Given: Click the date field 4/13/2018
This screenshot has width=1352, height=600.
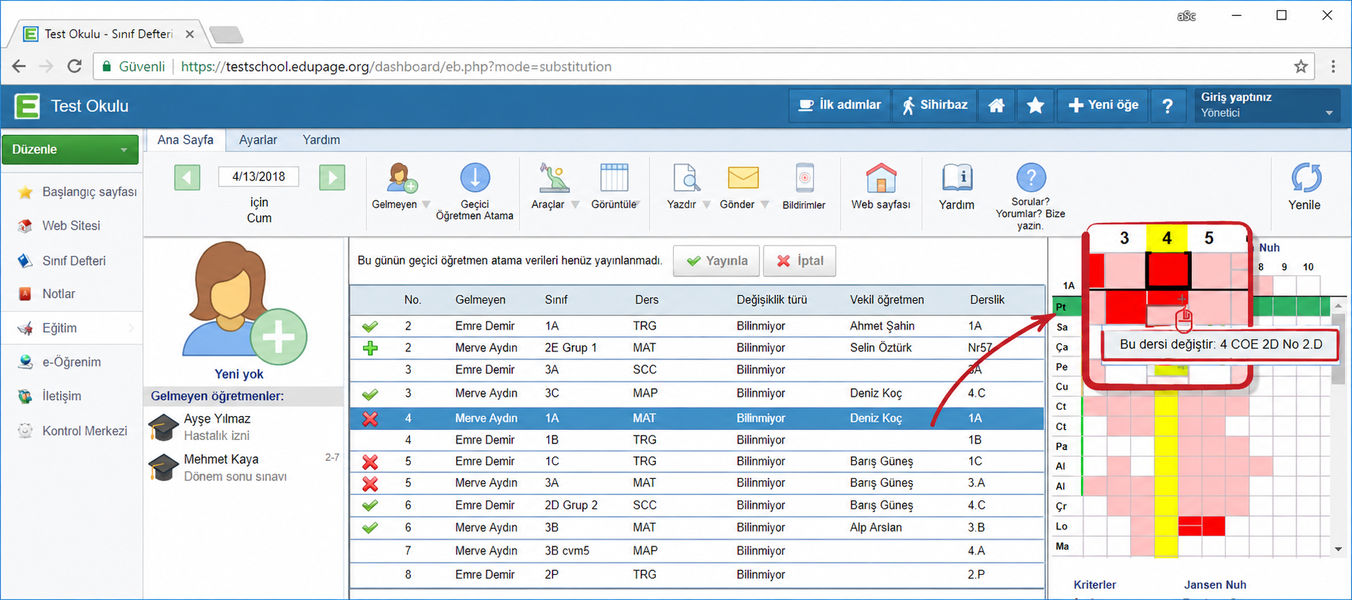Looking at the screenshot, I should pyautogui.click(x=259, y=177).
